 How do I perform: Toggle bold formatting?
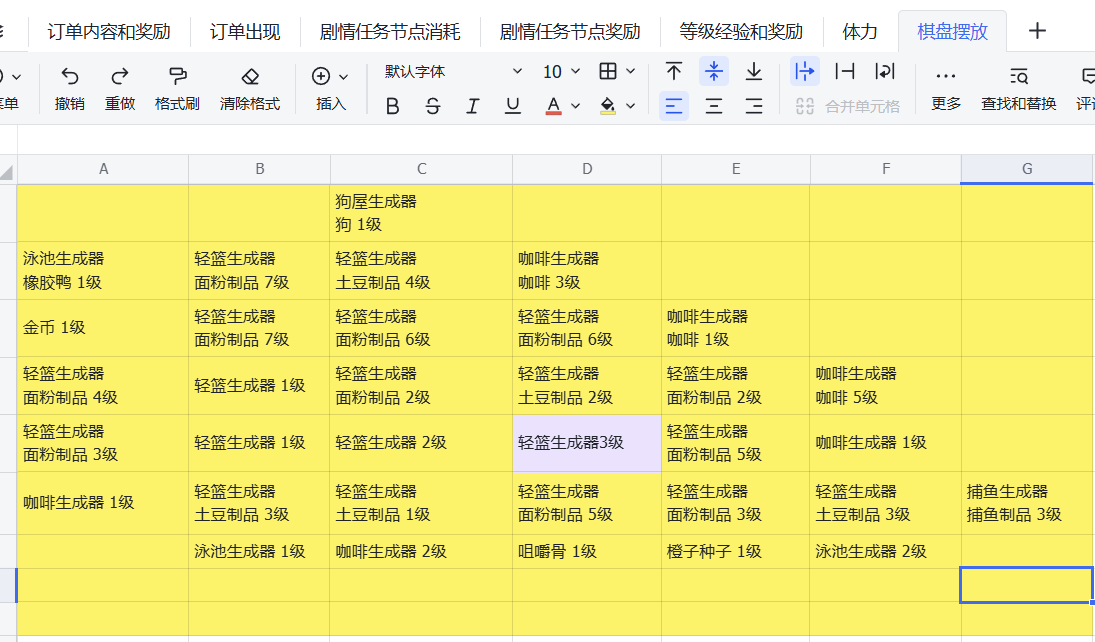392,106
